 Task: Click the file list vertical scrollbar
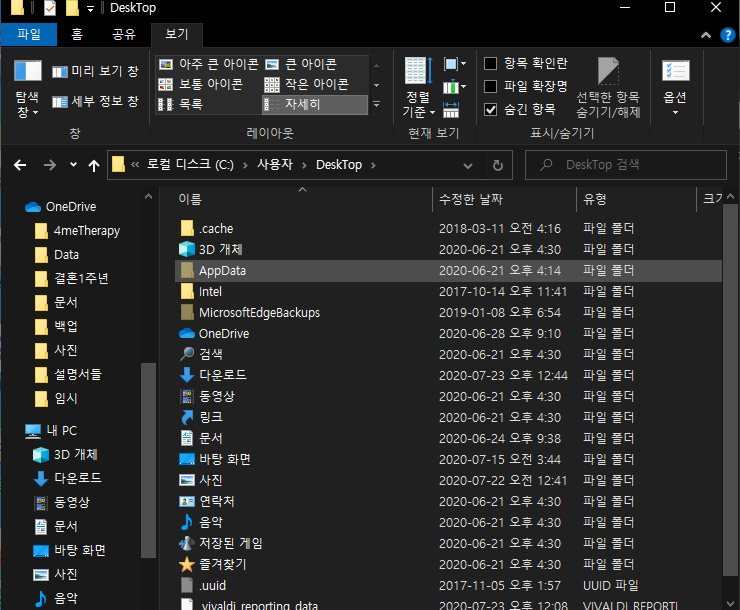point(730,392)
